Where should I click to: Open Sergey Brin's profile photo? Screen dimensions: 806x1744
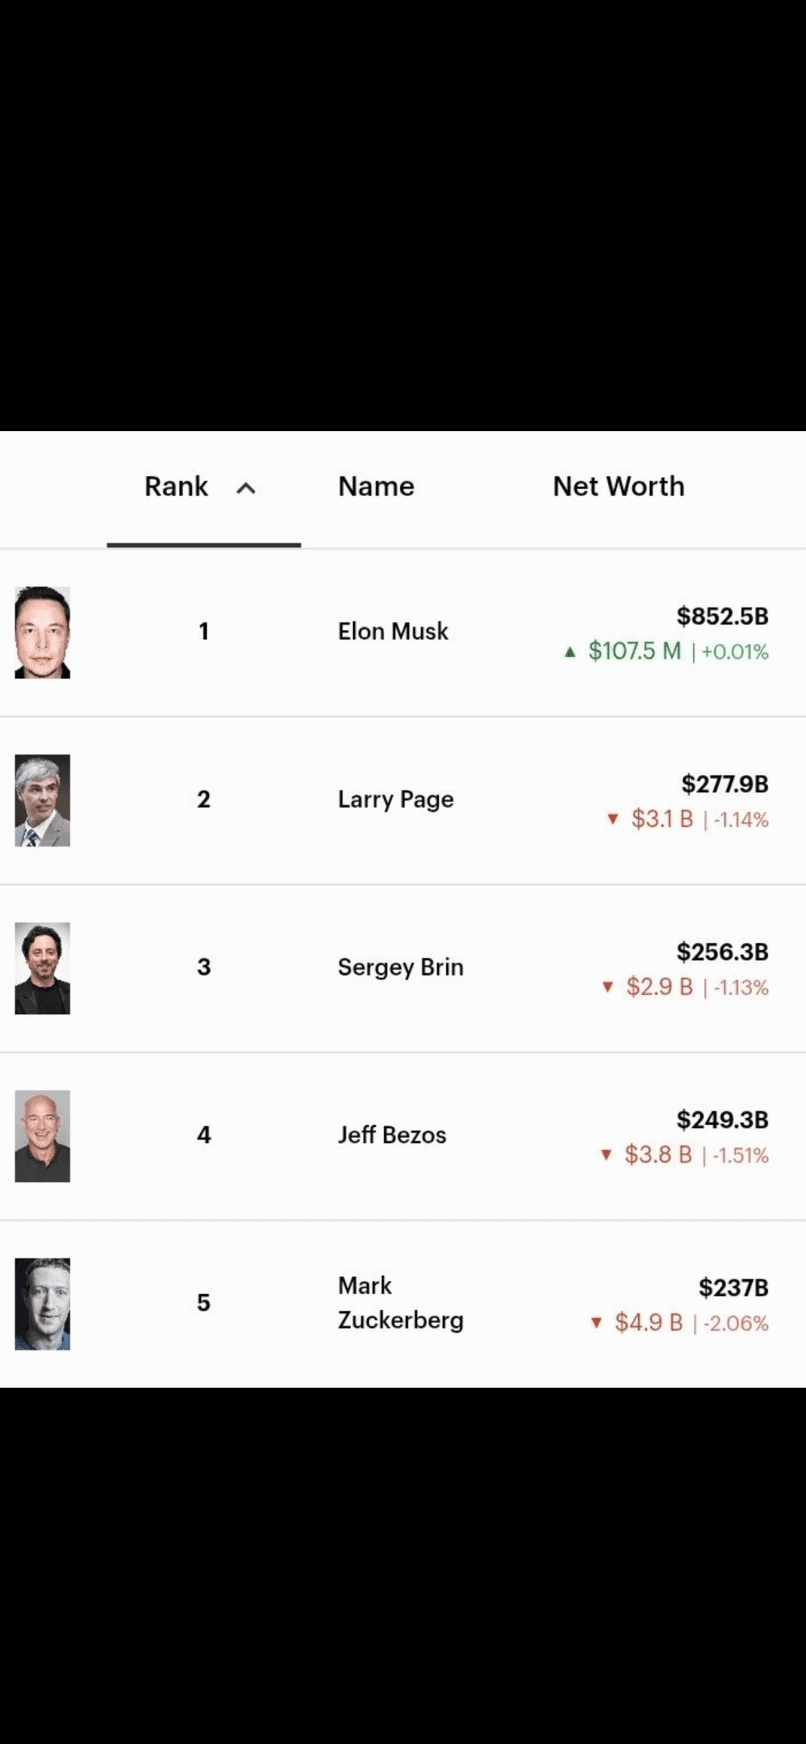42,968
